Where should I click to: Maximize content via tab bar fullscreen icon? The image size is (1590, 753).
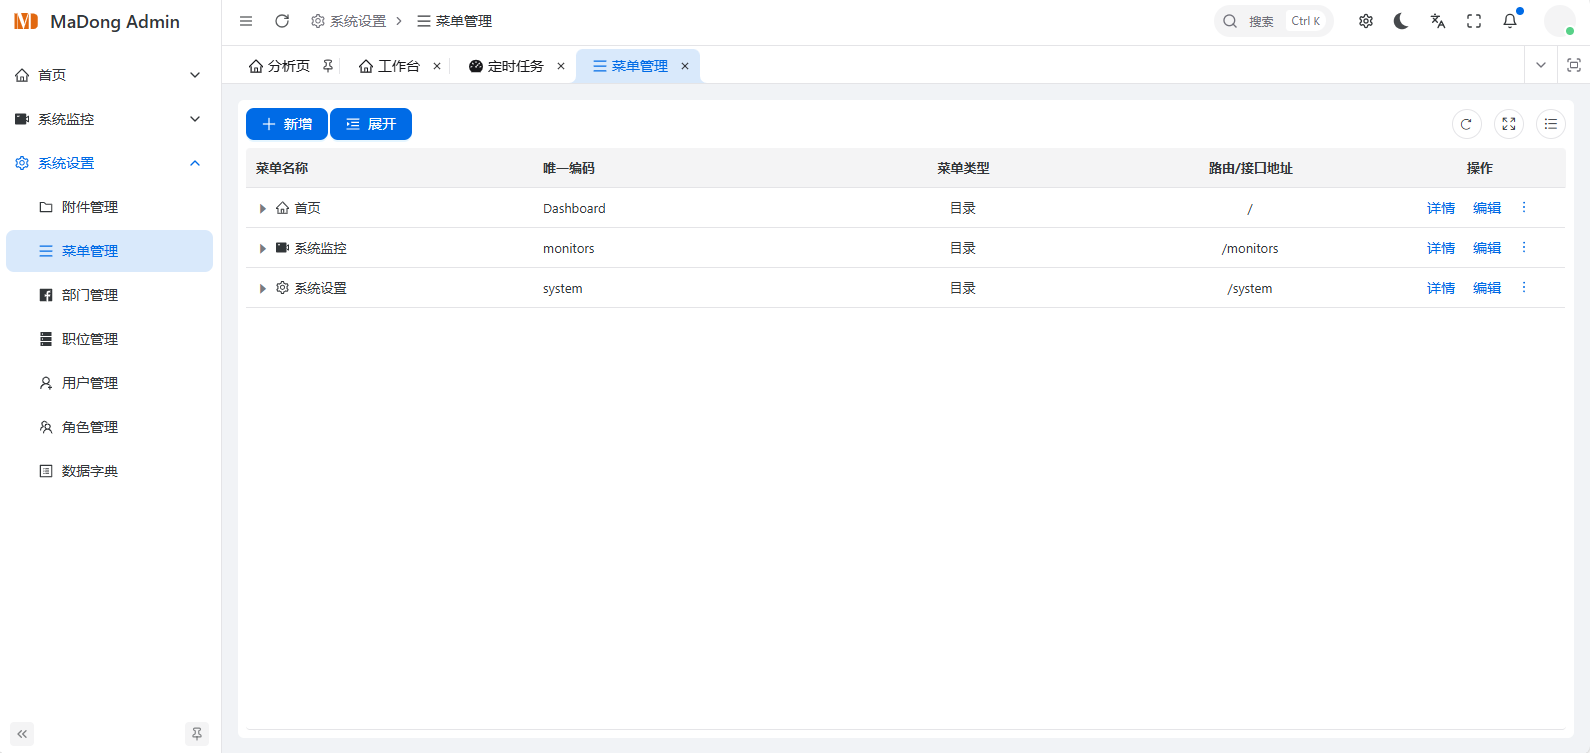click(1574, 65)
